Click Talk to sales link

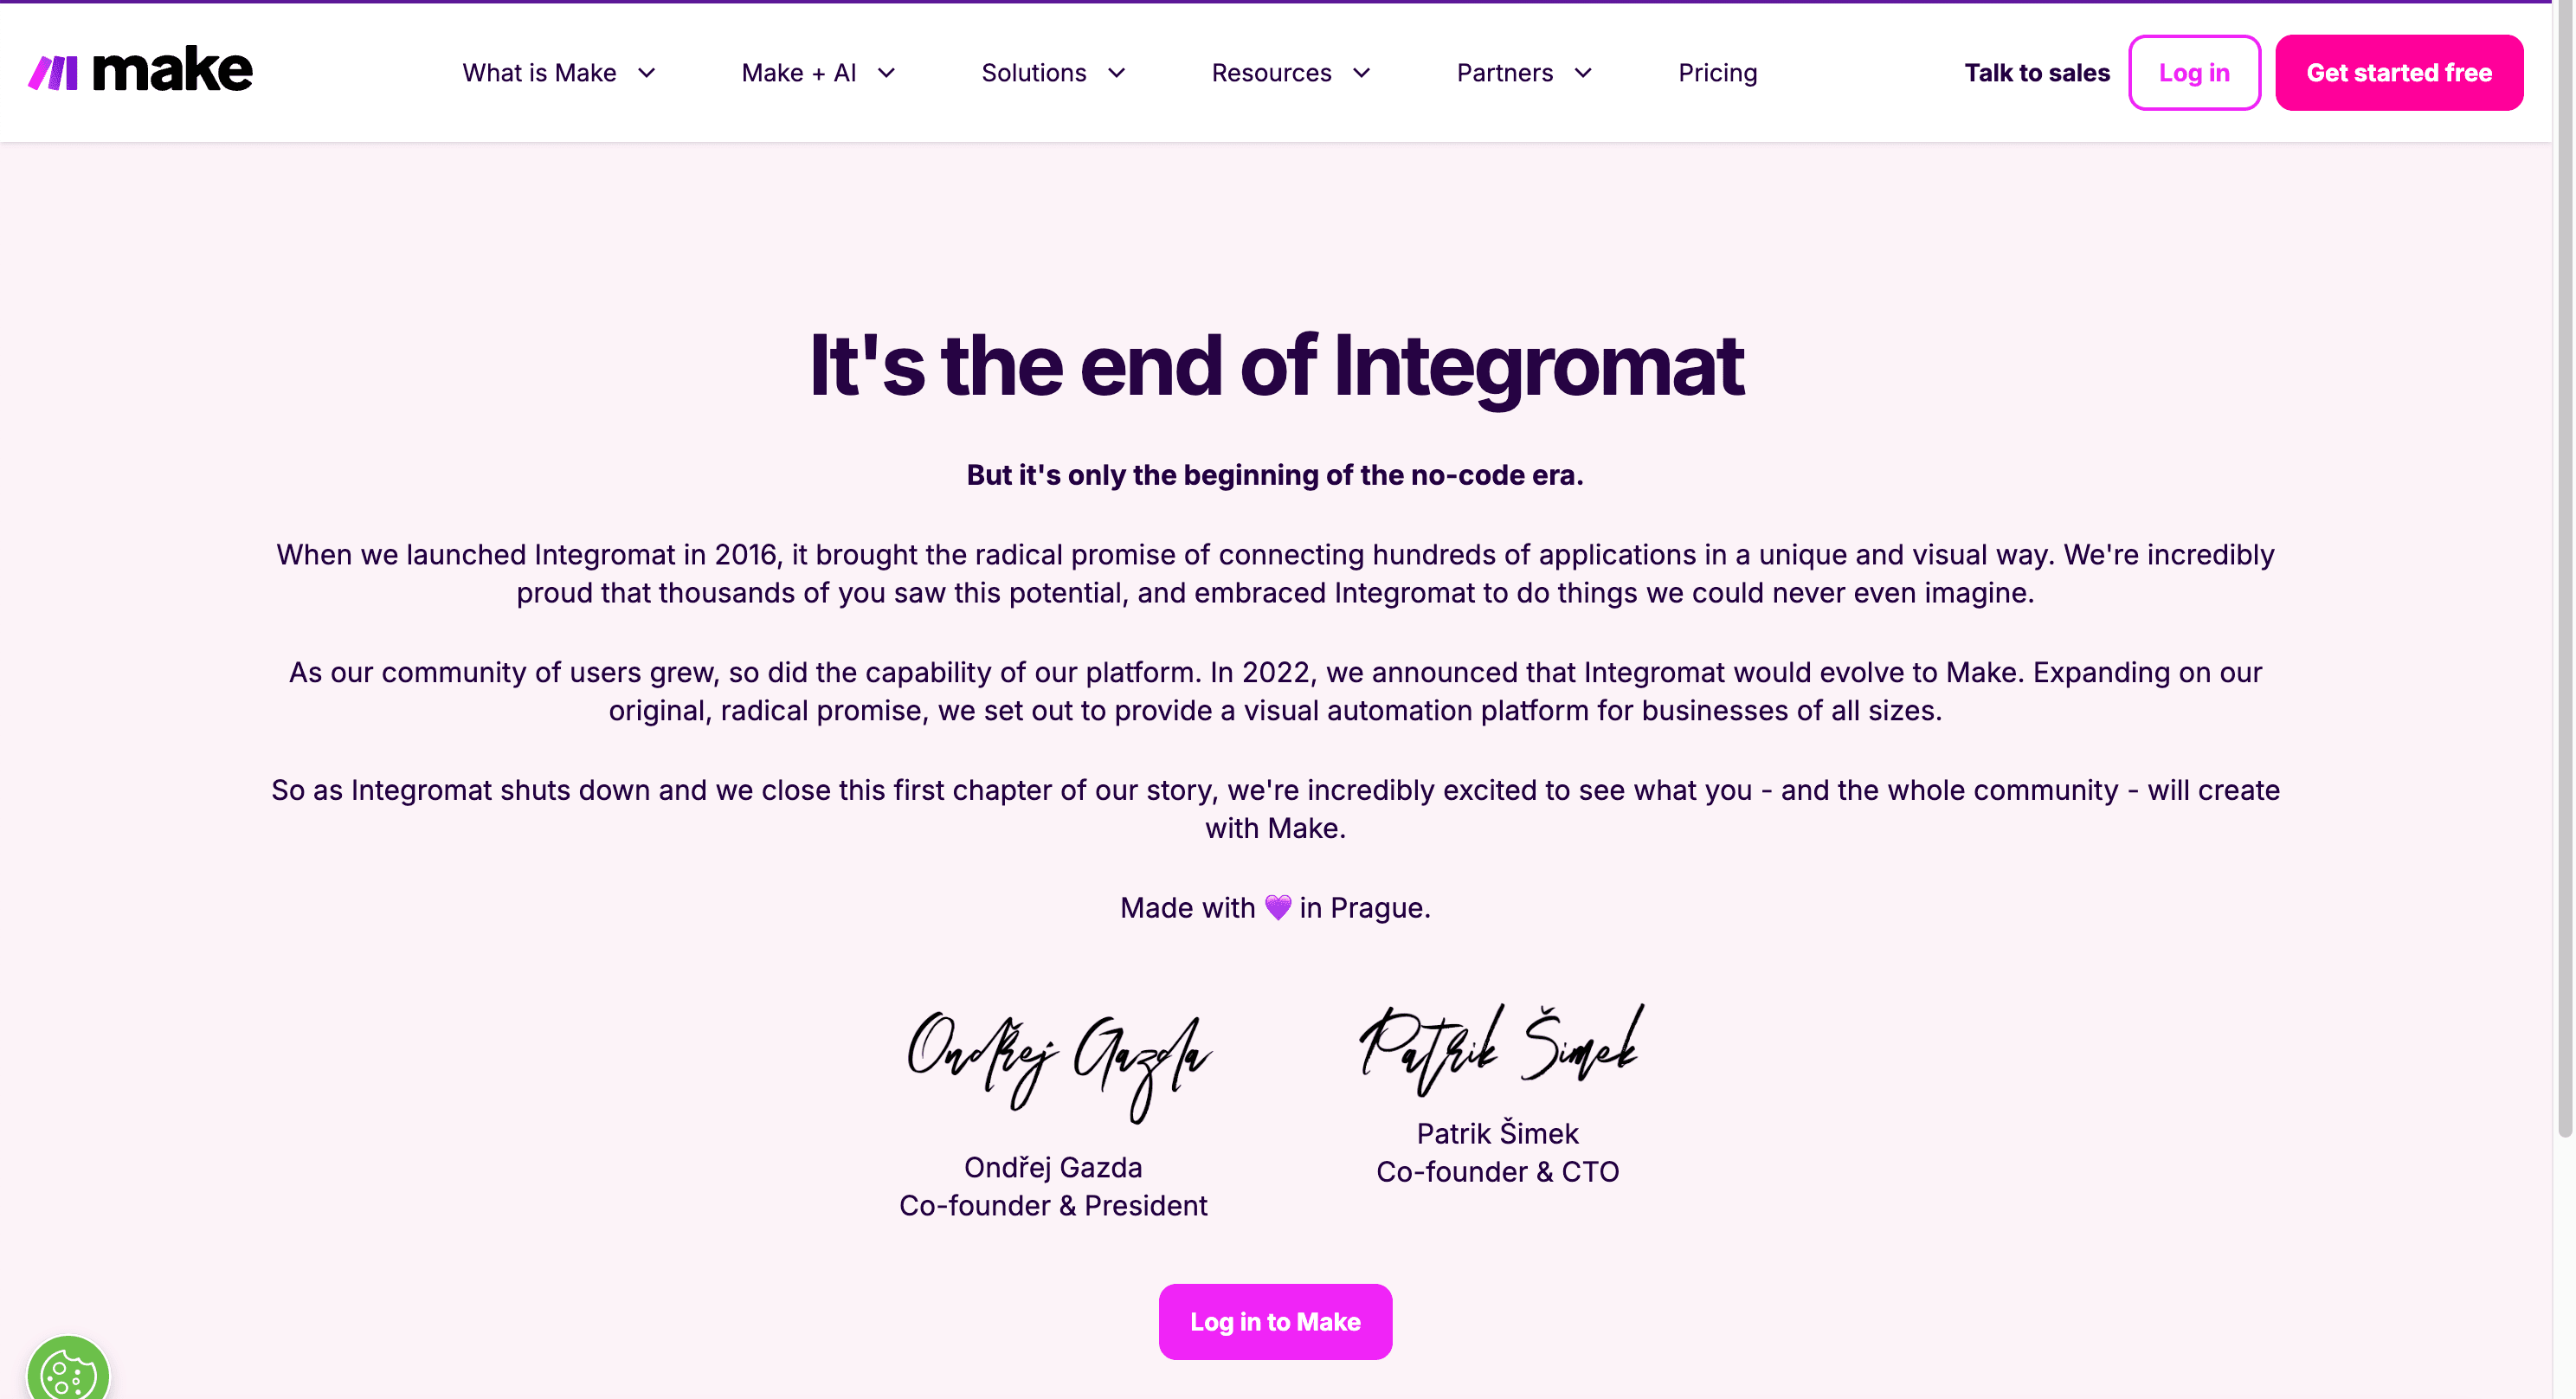(2036, 73)
